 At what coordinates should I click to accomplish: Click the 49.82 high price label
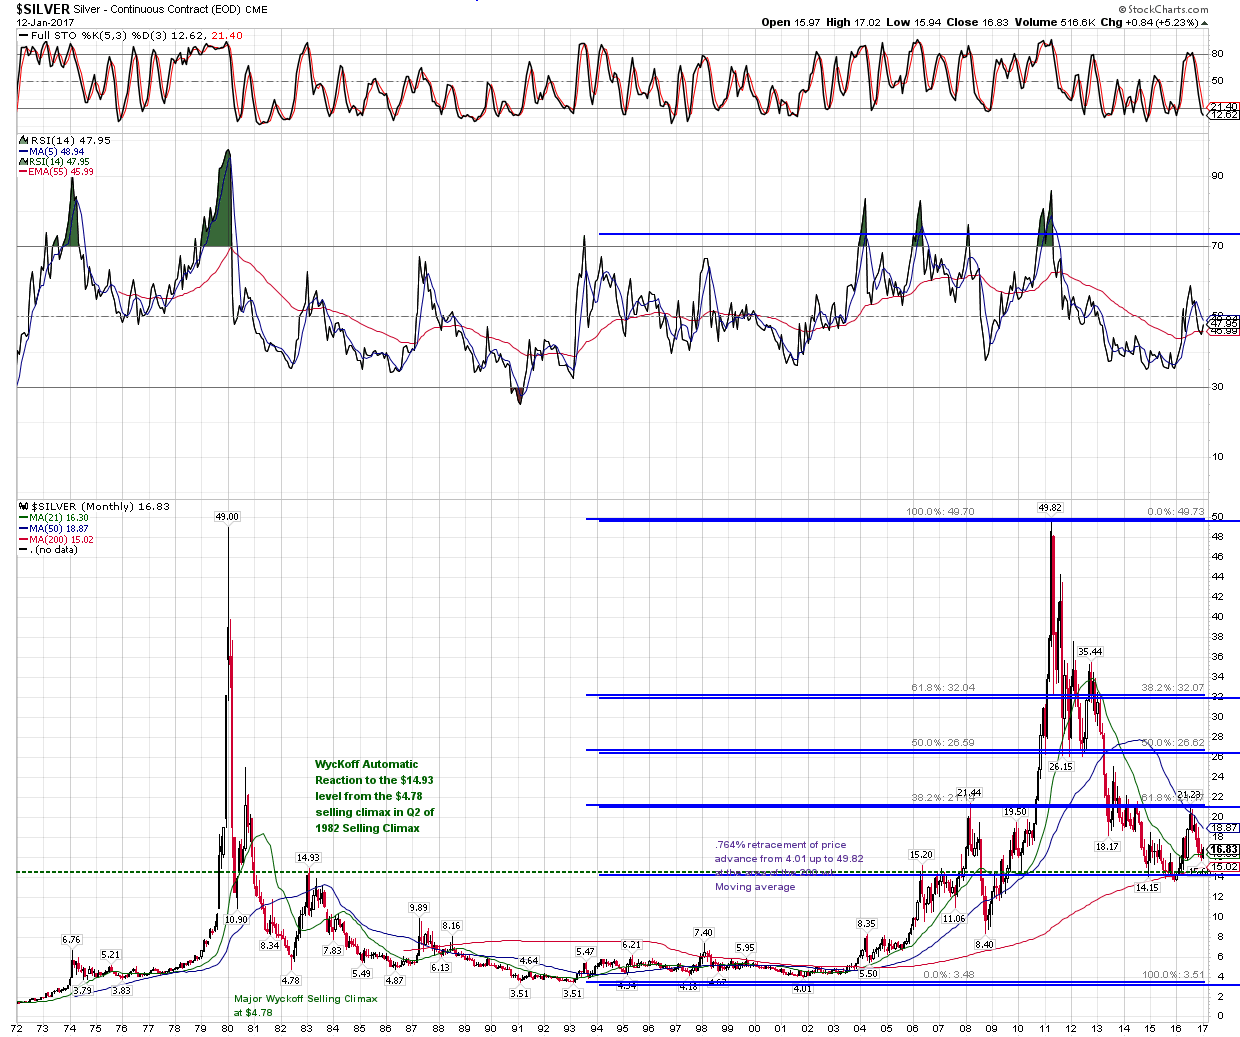pyautogui.click(x=1049, y=508)
